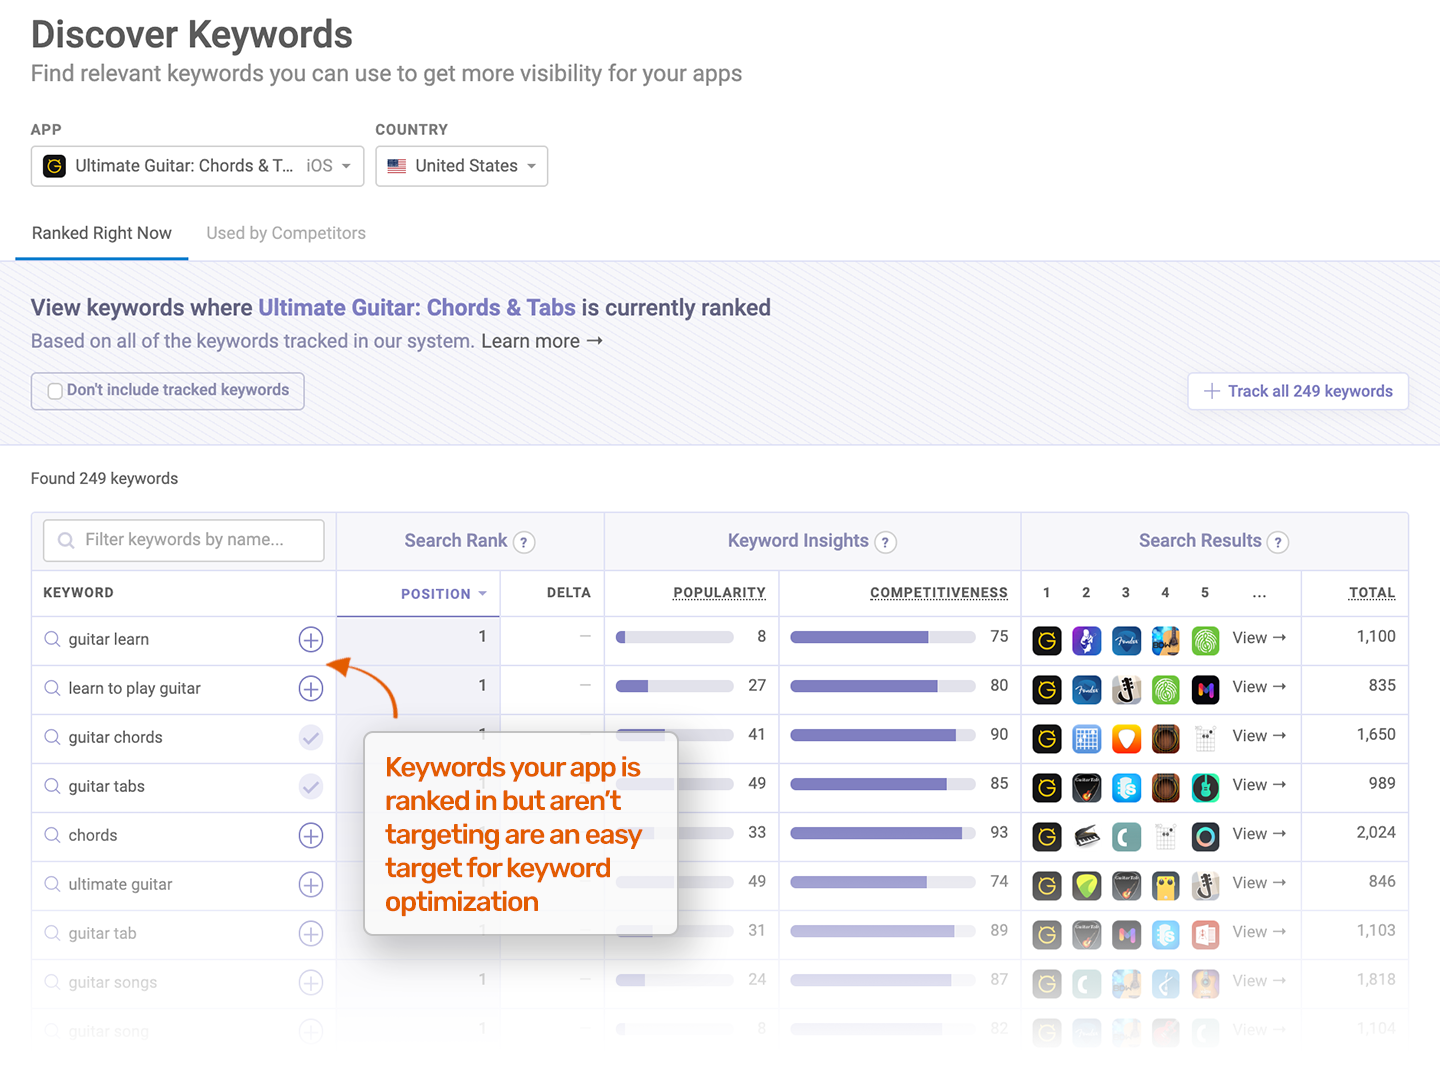Click Delta column header

tap(568, 593)
